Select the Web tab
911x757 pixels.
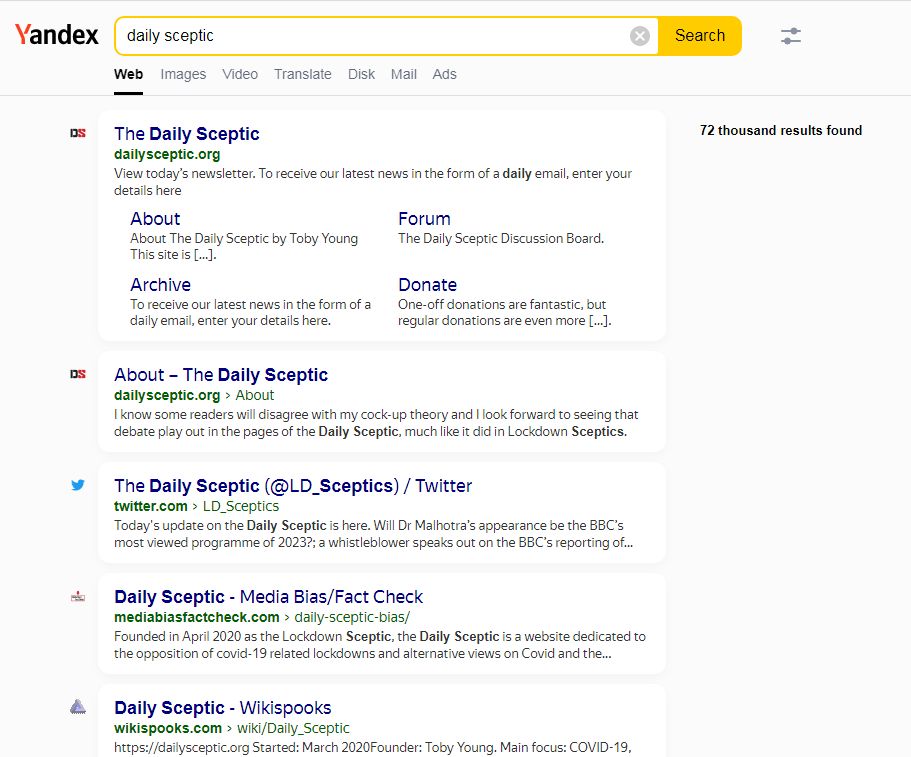(128, 74)
